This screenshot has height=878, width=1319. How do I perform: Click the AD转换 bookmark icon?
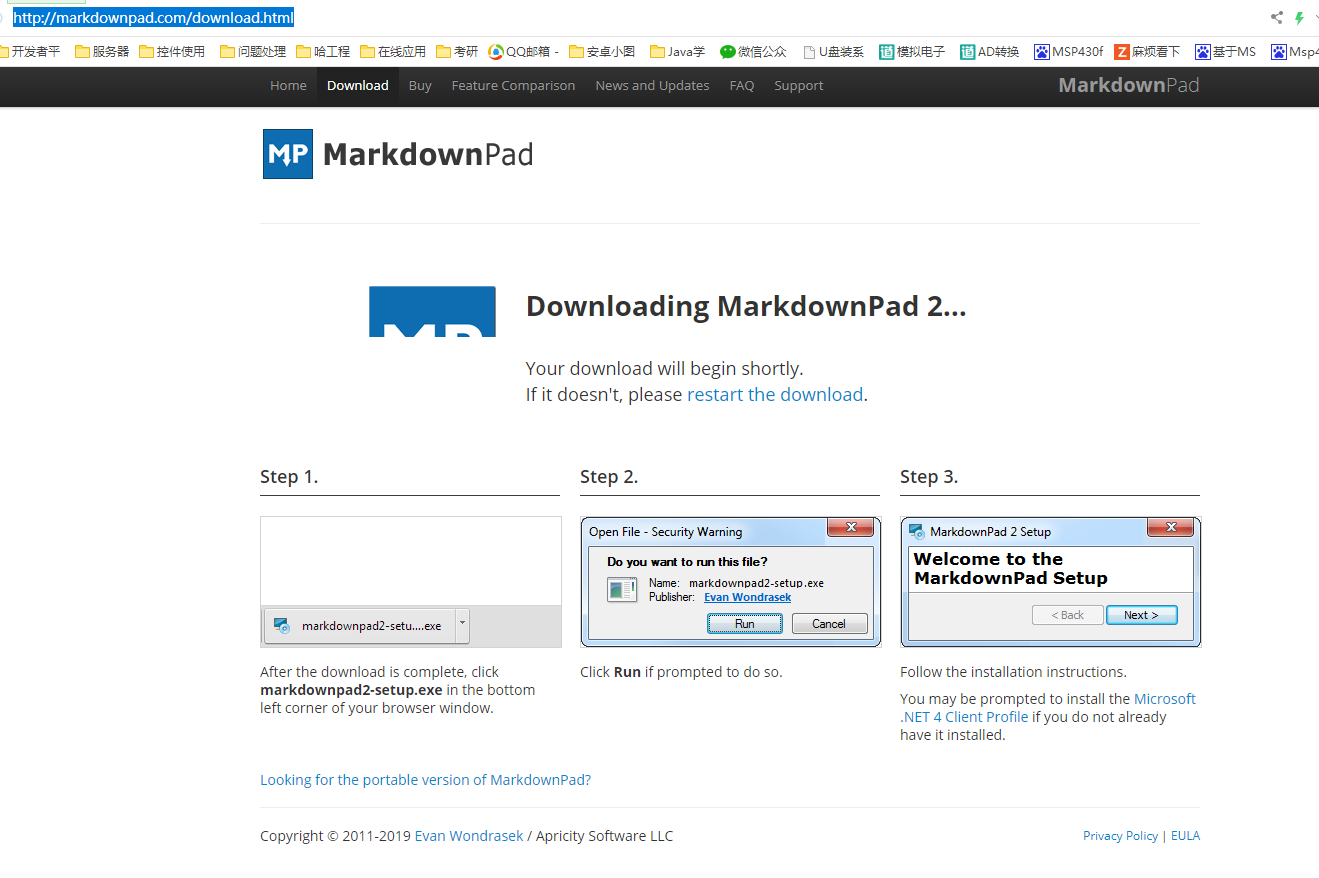(966, 51)
